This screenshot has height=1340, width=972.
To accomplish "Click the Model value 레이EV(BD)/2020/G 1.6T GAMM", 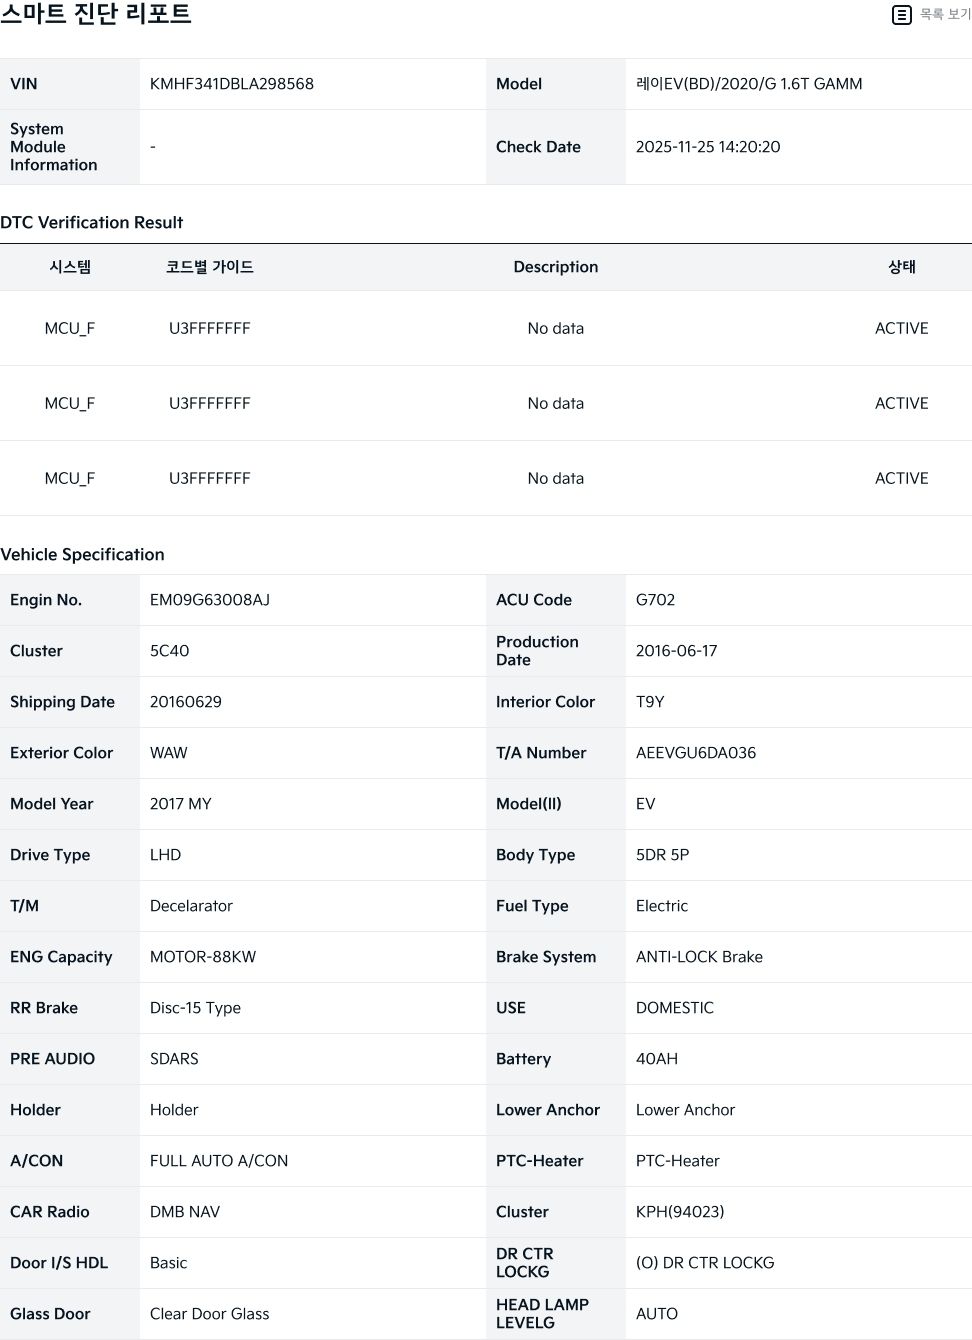I will 749,84.
